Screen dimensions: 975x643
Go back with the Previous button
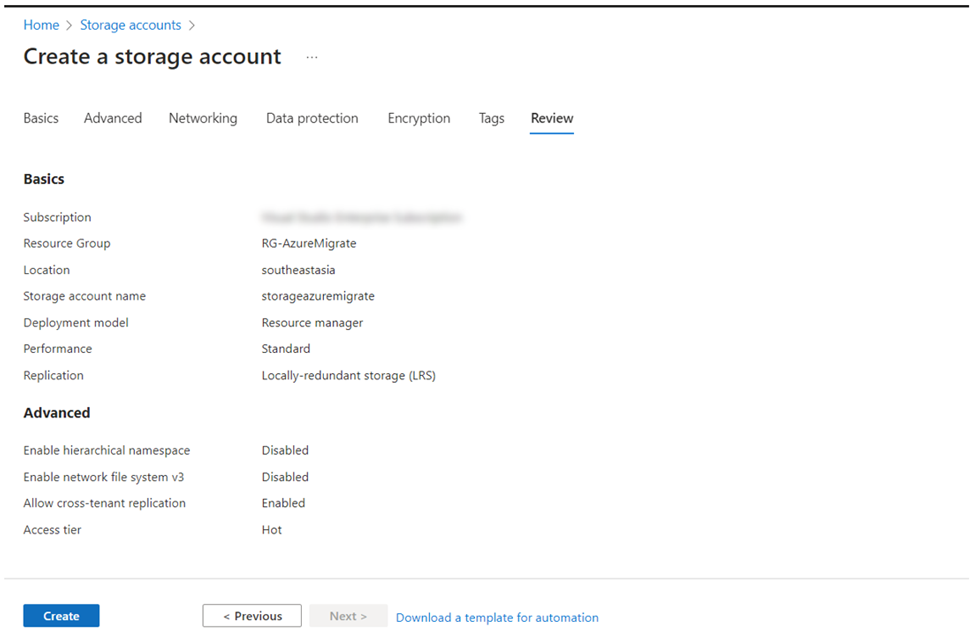click(x=252, y=616)
